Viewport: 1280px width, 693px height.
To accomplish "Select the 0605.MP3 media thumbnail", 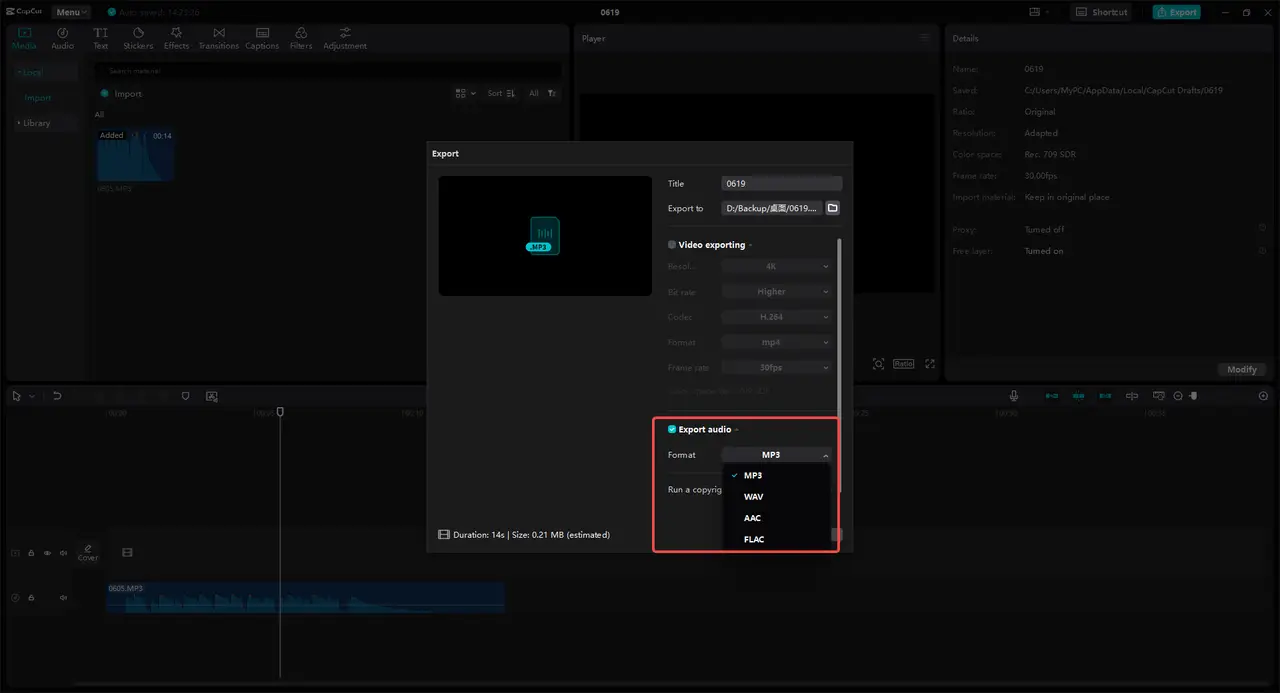I will click(x=135, y=155).
